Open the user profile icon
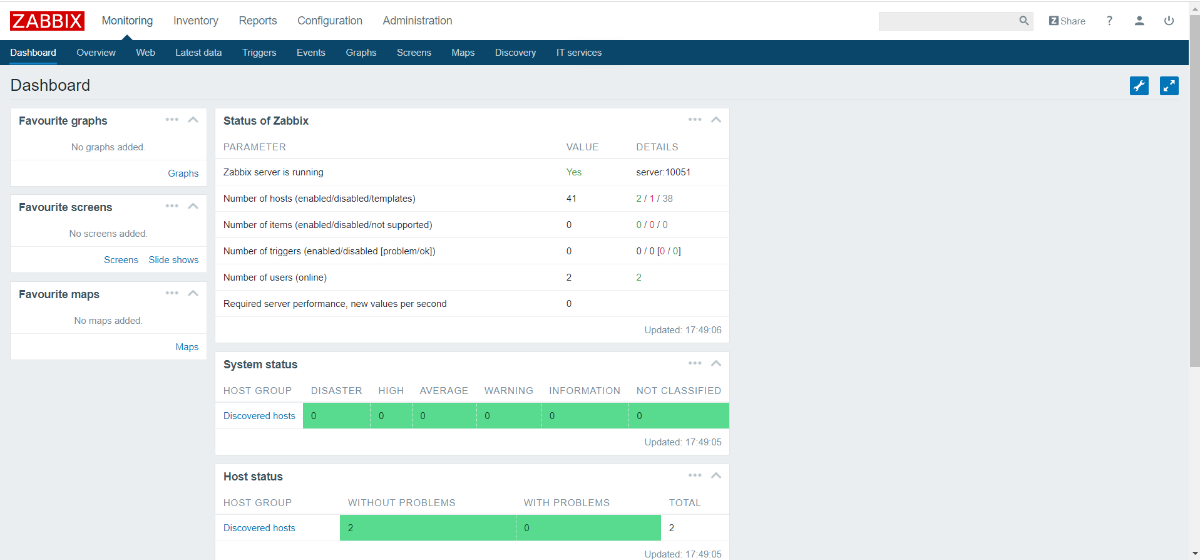 click(1139, 21)
